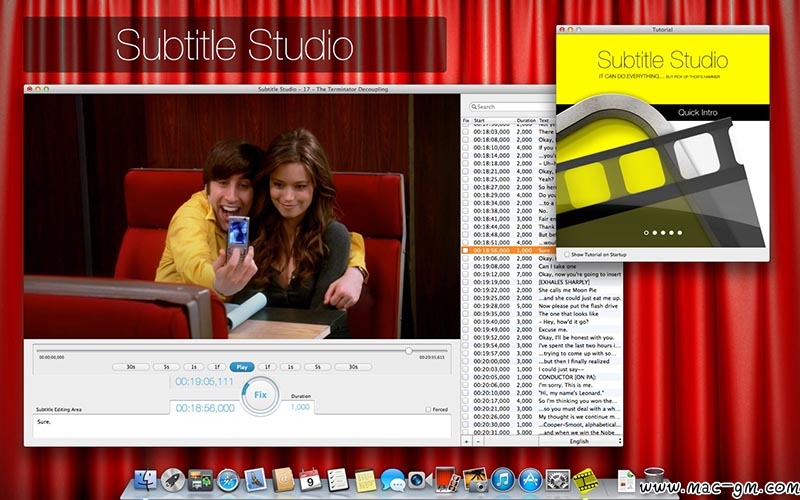
Task: Check Fix box for 00:19:22,000 row
Action: pos(465,290)
